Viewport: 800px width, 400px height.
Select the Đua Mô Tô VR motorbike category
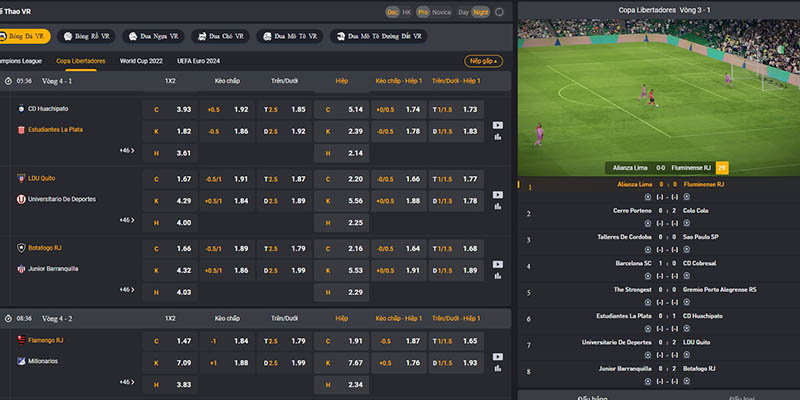click(x=292, y=36)
